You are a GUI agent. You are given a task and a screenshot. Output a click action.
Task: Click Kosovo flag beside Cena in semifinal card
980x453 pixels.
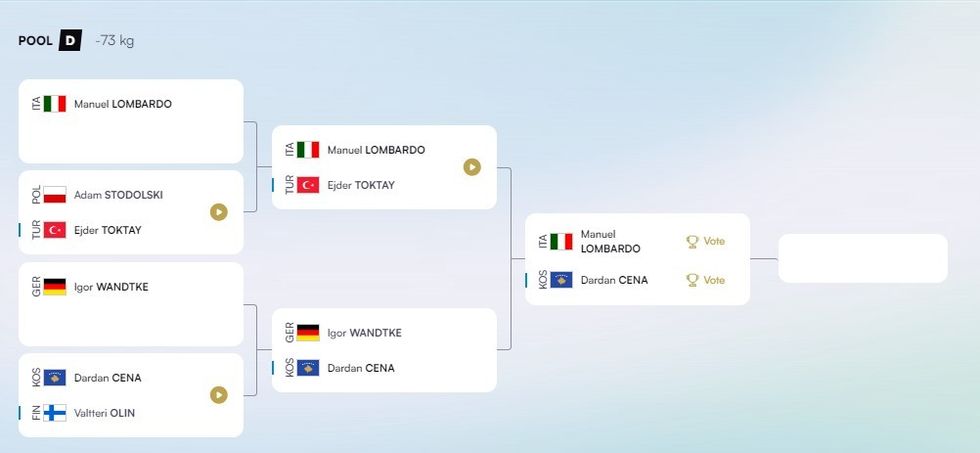[x=561, y=281]
